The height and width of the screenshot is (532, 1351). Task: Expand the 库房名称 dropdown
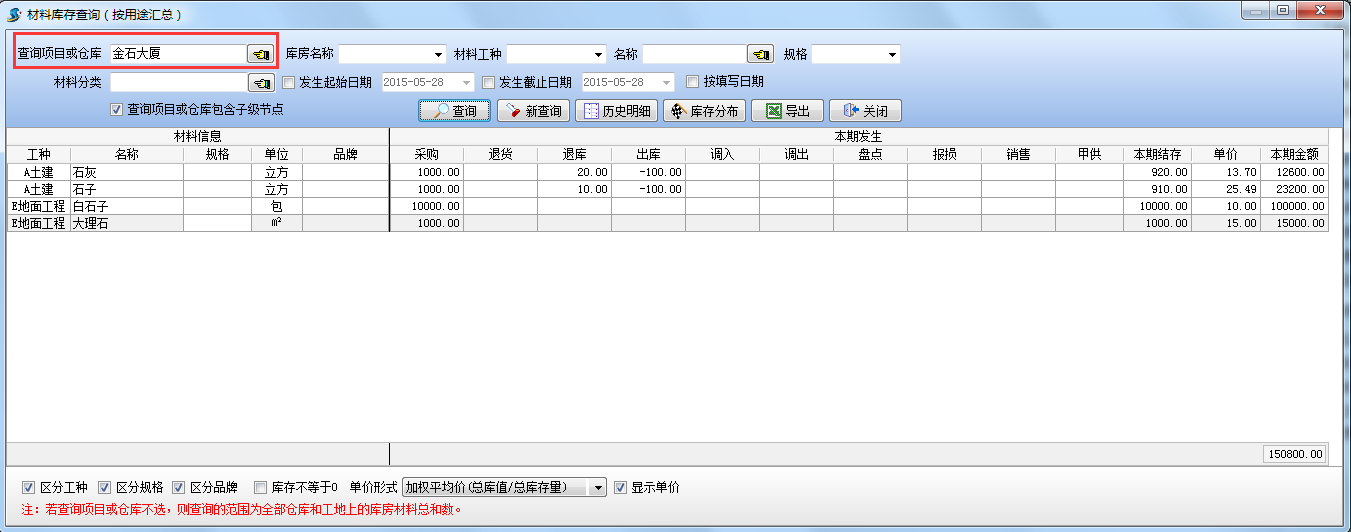coord(438,54)
